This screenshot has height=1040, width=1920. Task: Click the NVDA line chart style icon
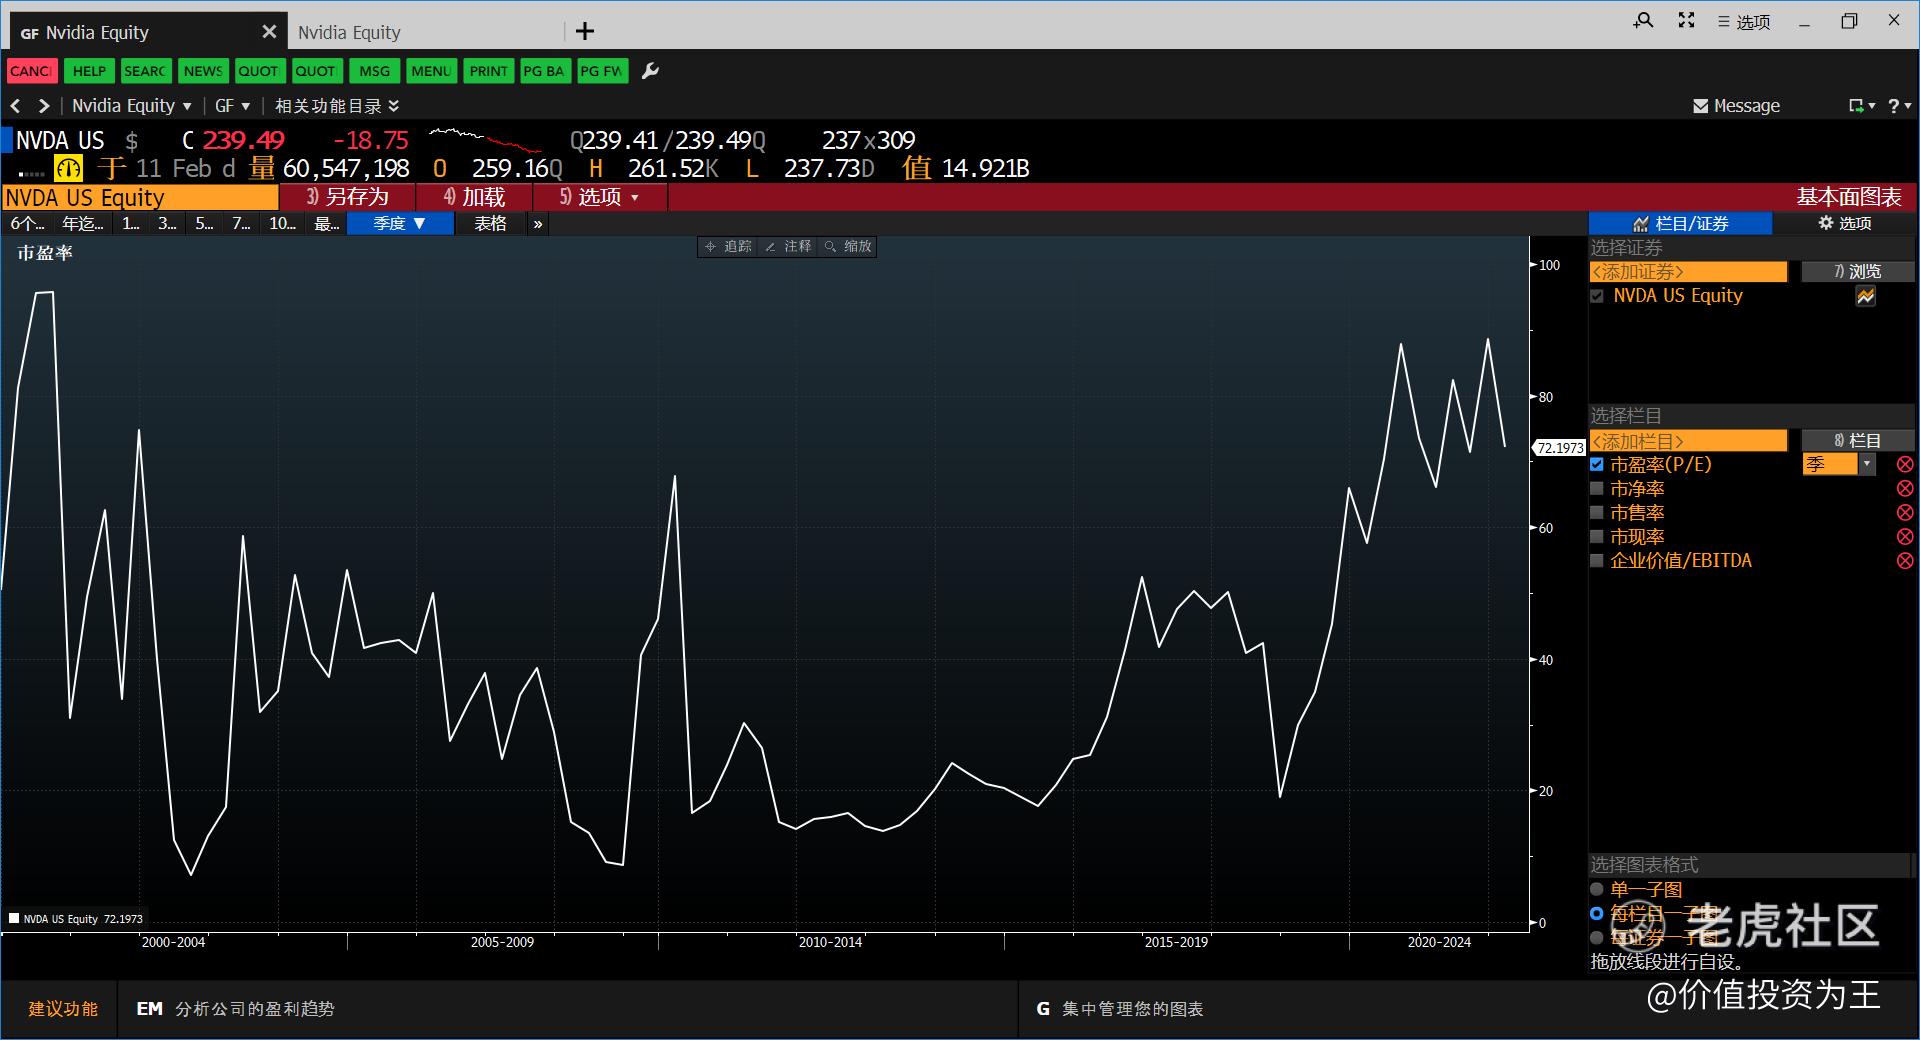click(x=1866, y=296)
